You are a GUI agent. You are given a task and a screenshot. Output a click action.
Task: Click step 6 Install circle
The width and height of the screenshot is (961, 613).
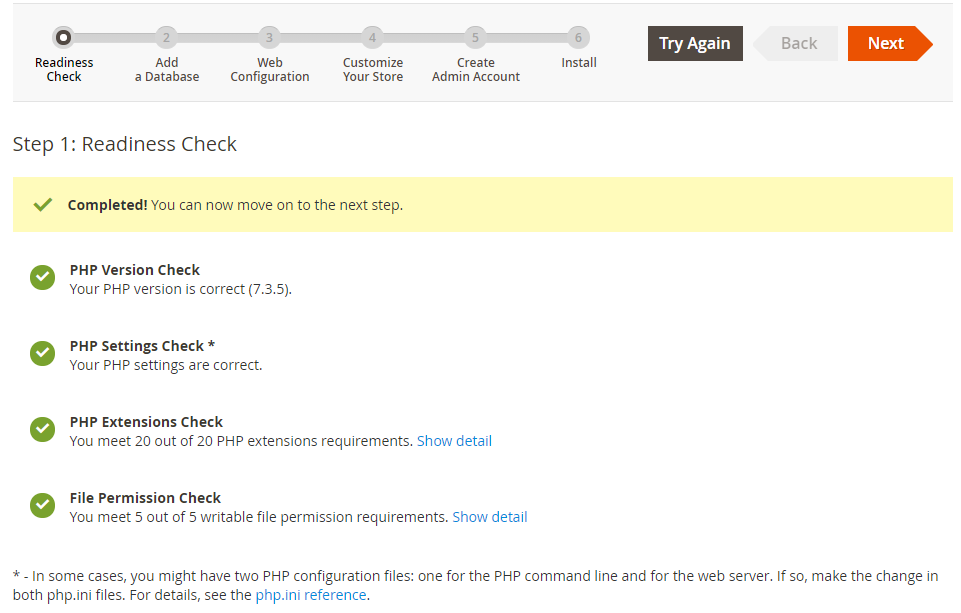click(578, 38)
